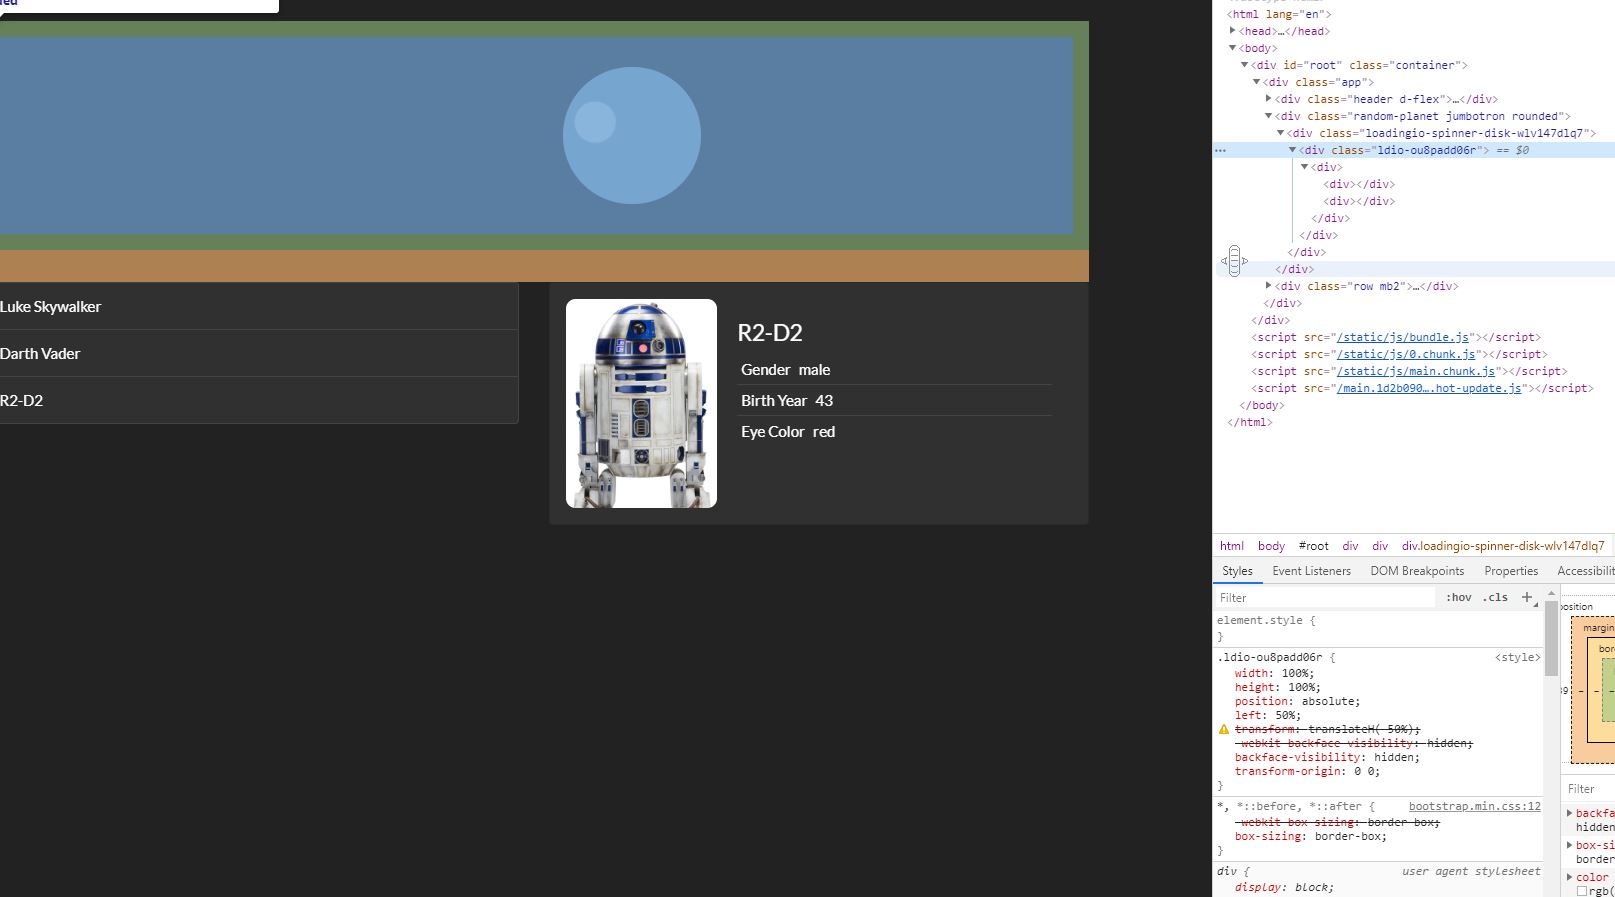The width and height of the screenshot is (1615, 897).
Task: Click the Gender male detail row
Action: (894, 370)
